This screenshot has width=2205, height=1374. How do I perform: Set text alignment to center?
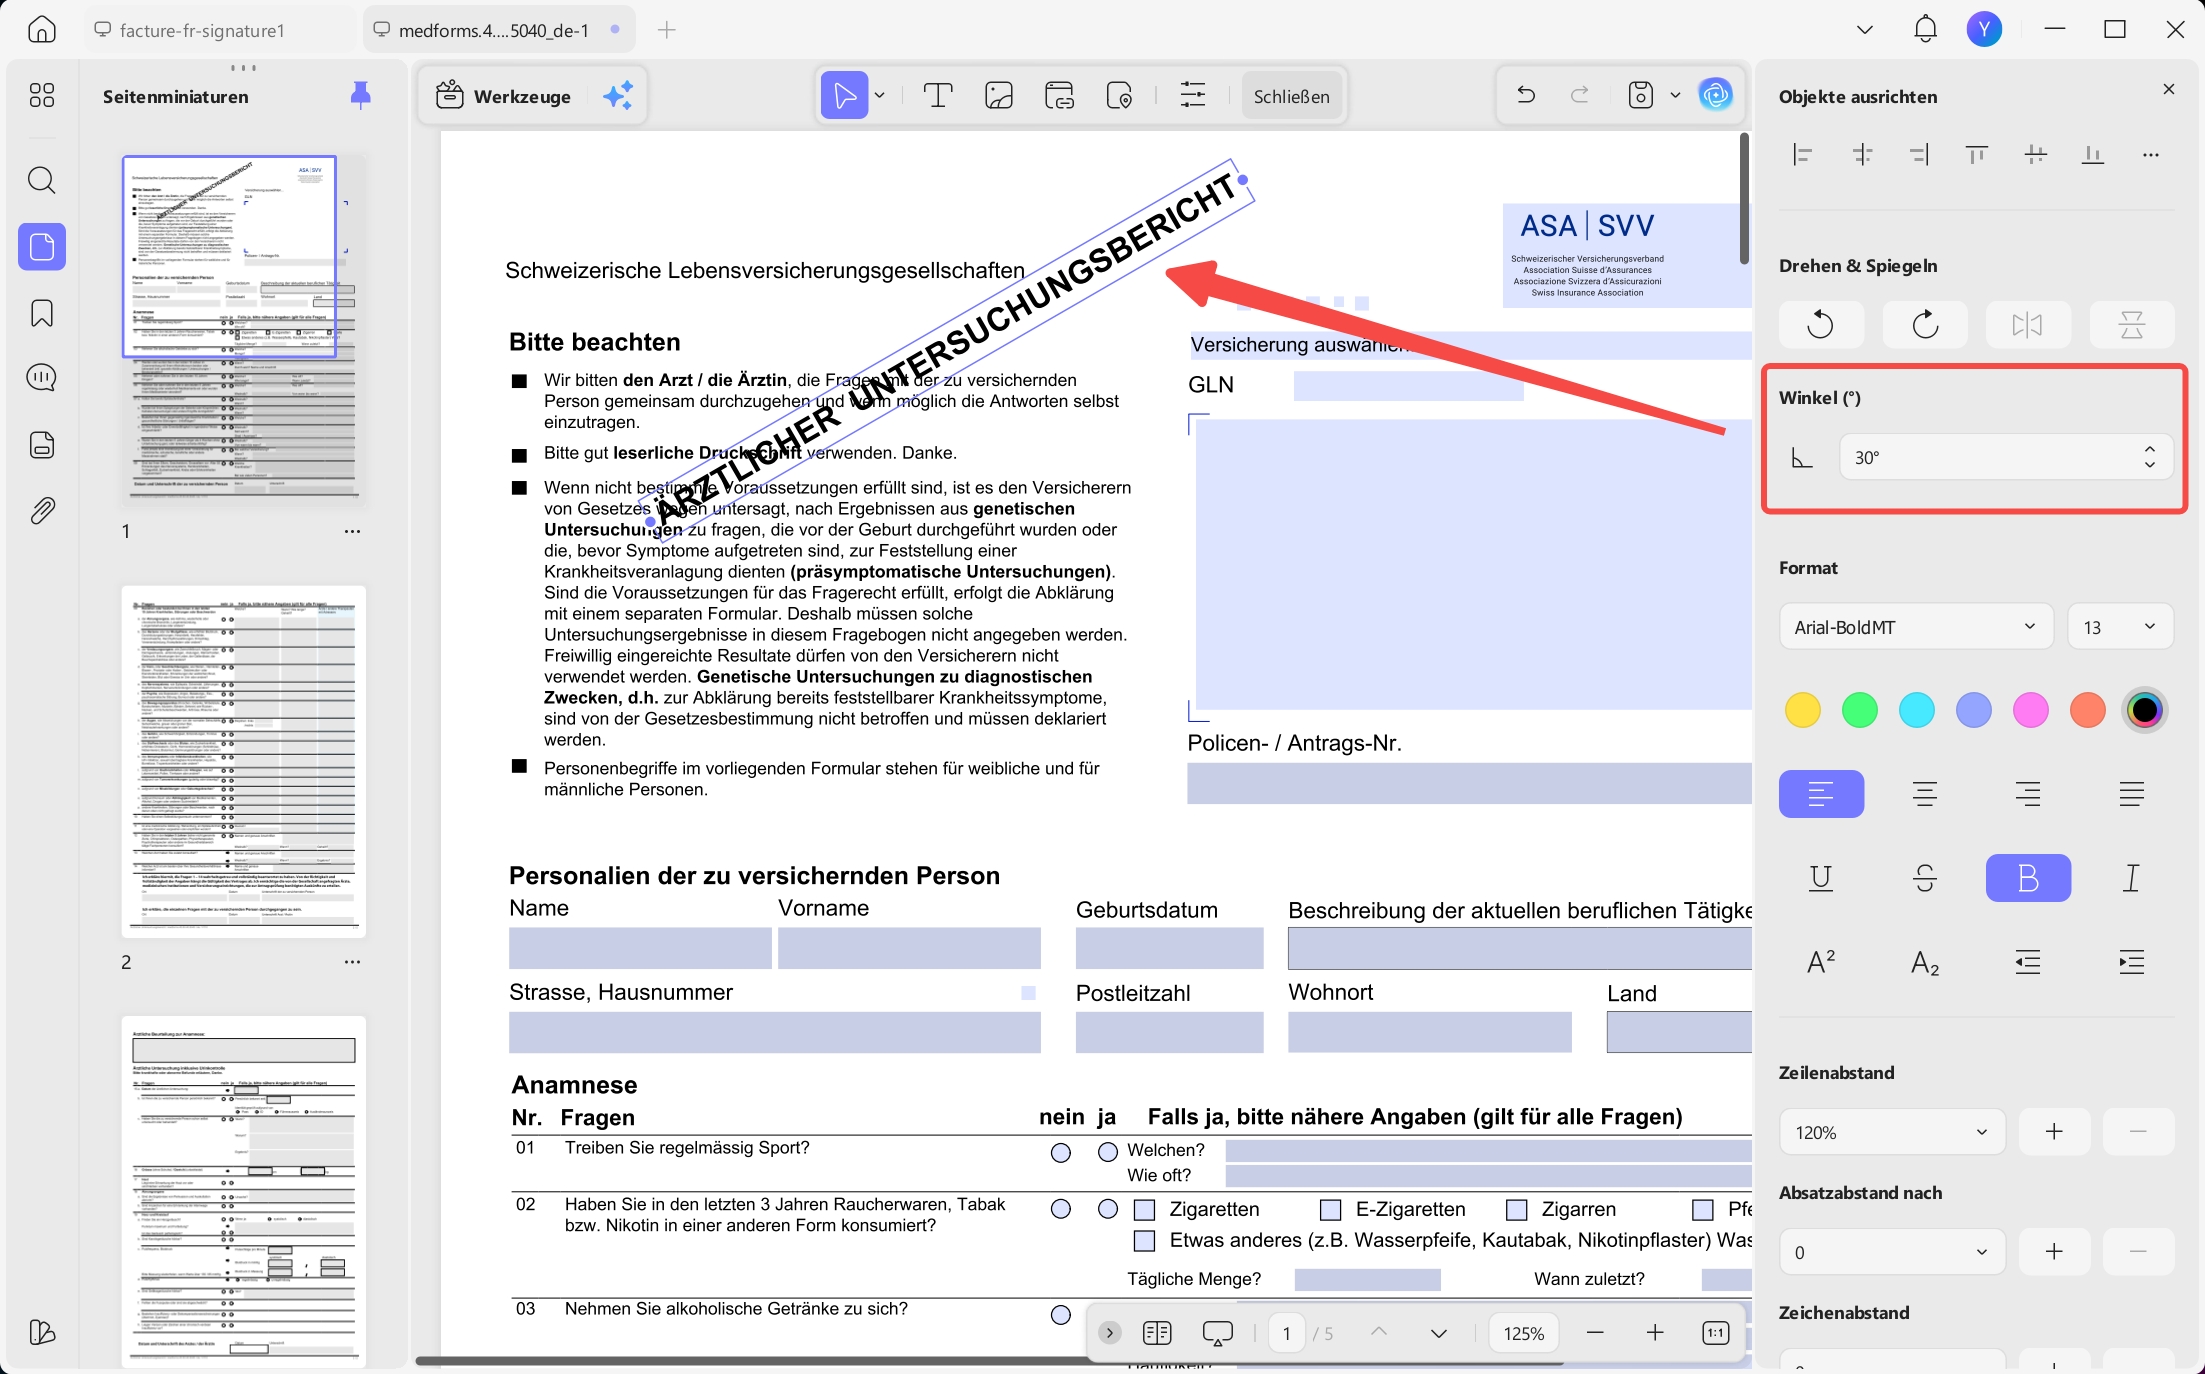[1925, 794]
